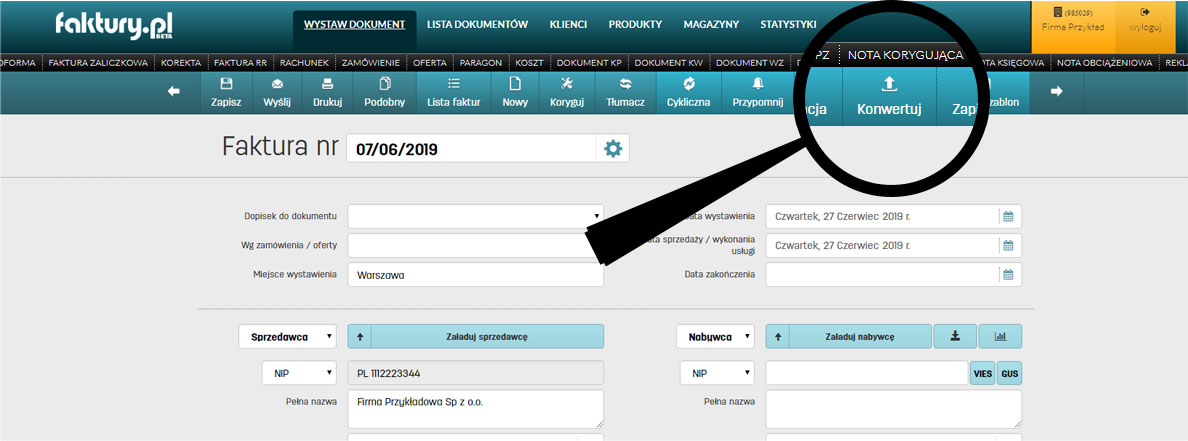Open the Klienci menu
This screenshot has height=441, width=1188.
click(x=568, y=24)
